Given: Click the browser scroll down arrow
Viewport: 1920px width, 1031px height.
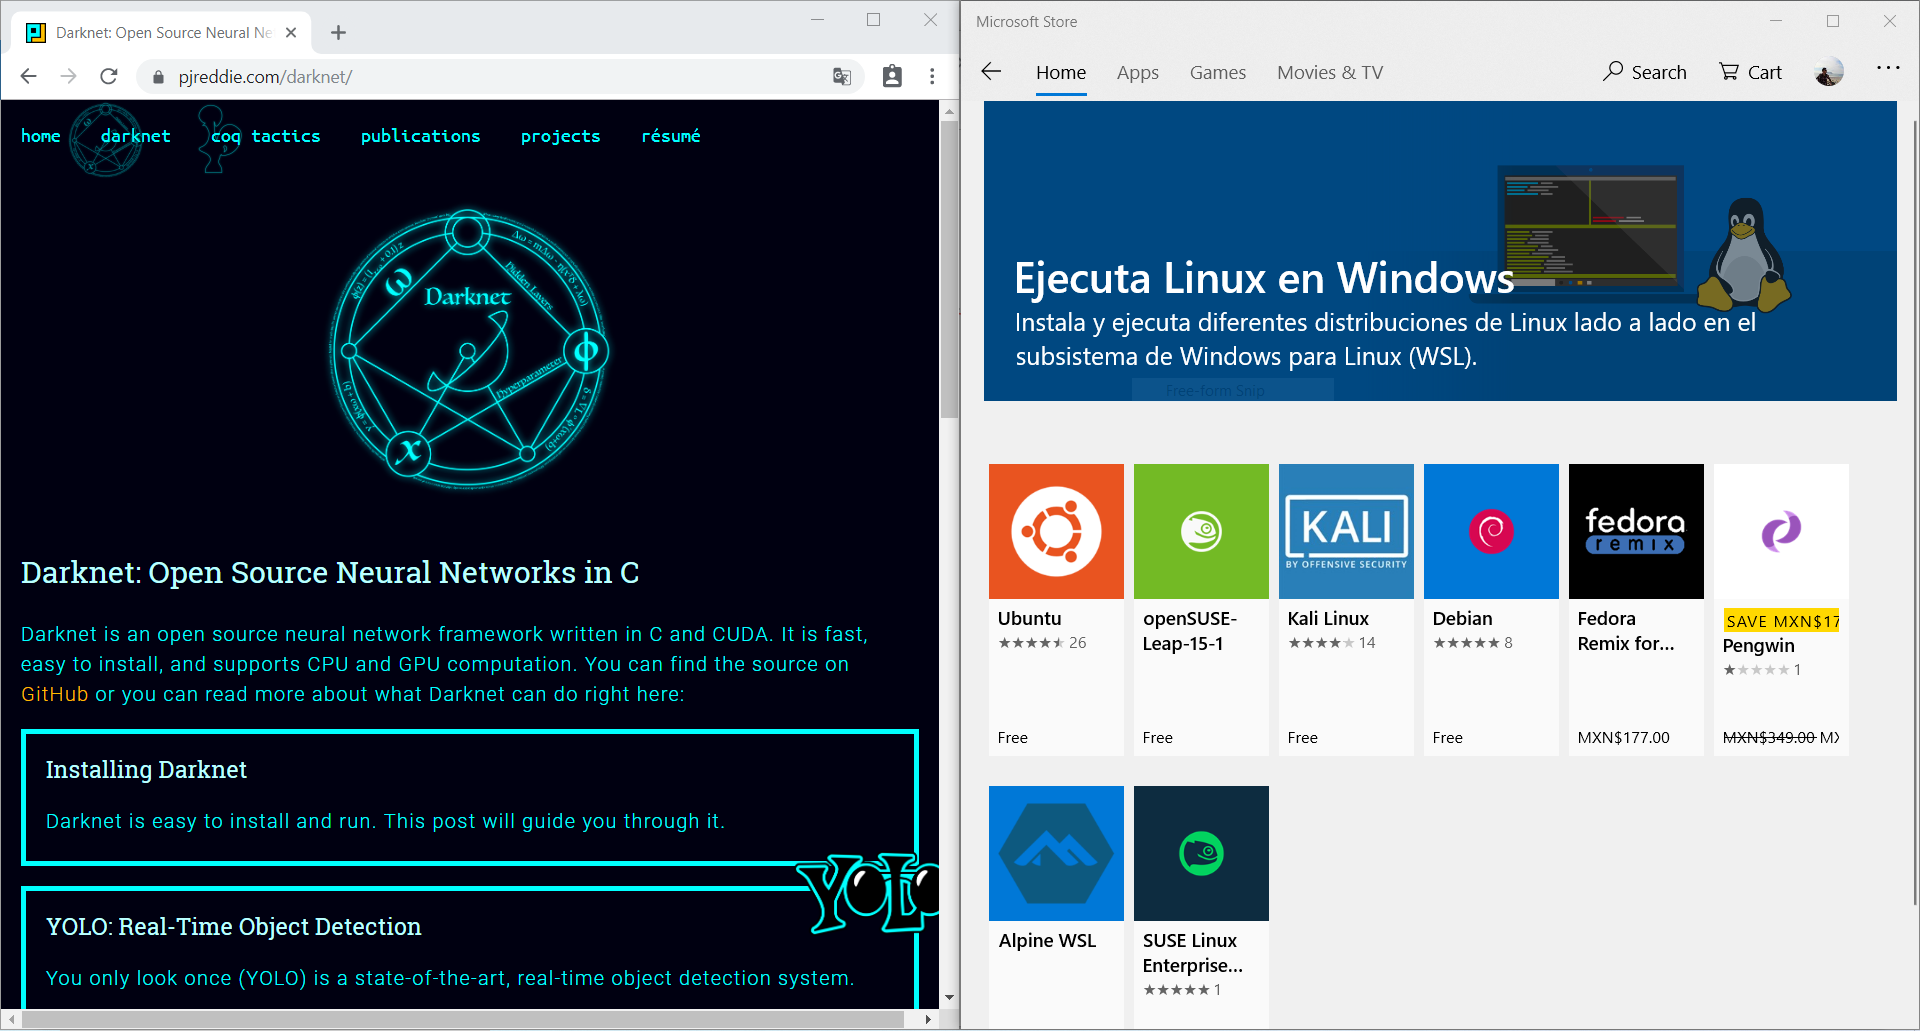Looking at the screenshot, I should (949, 998).
